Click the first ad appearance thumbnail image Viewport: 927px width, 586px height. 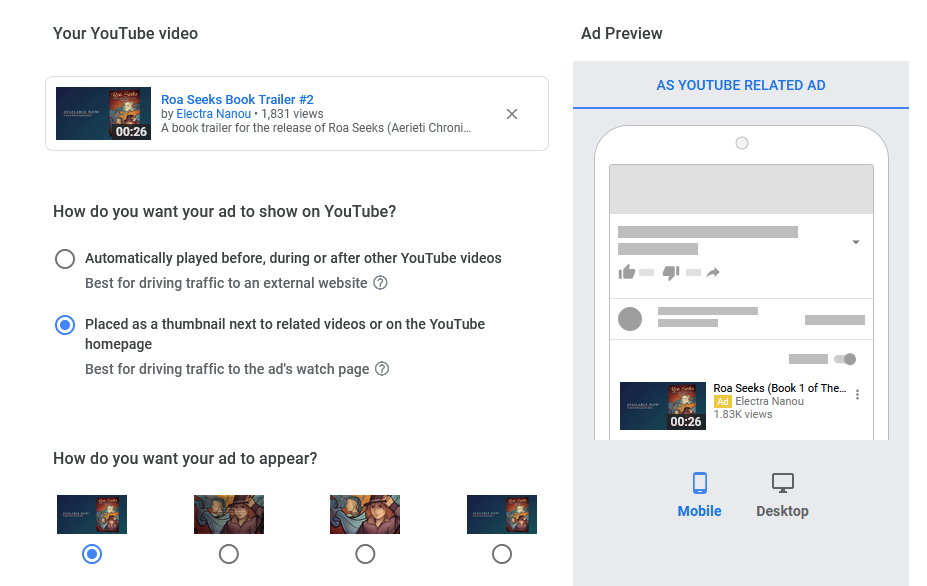coord(91,513)
